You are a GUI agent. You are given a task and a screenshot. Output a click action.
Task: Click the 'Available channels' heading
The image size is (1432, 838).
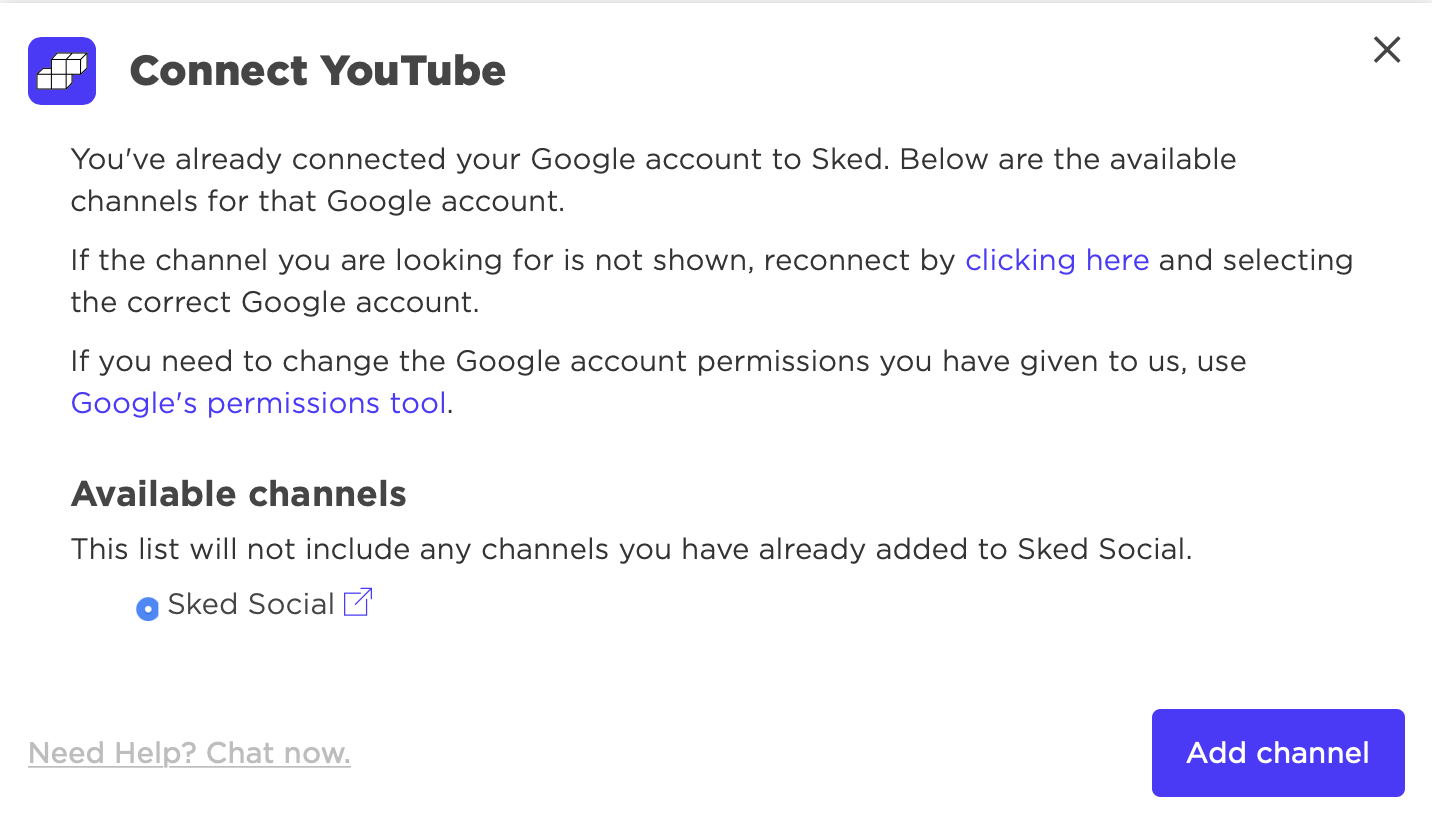click(239, 494)
